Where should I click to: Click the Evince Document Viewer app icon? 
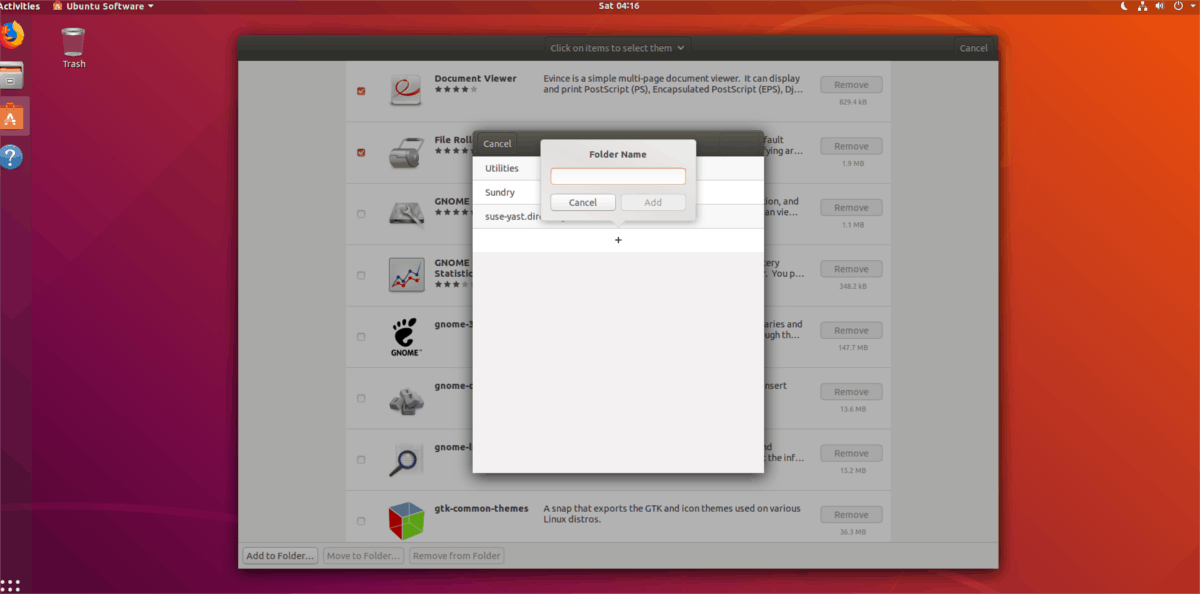[x=406, y=90]
